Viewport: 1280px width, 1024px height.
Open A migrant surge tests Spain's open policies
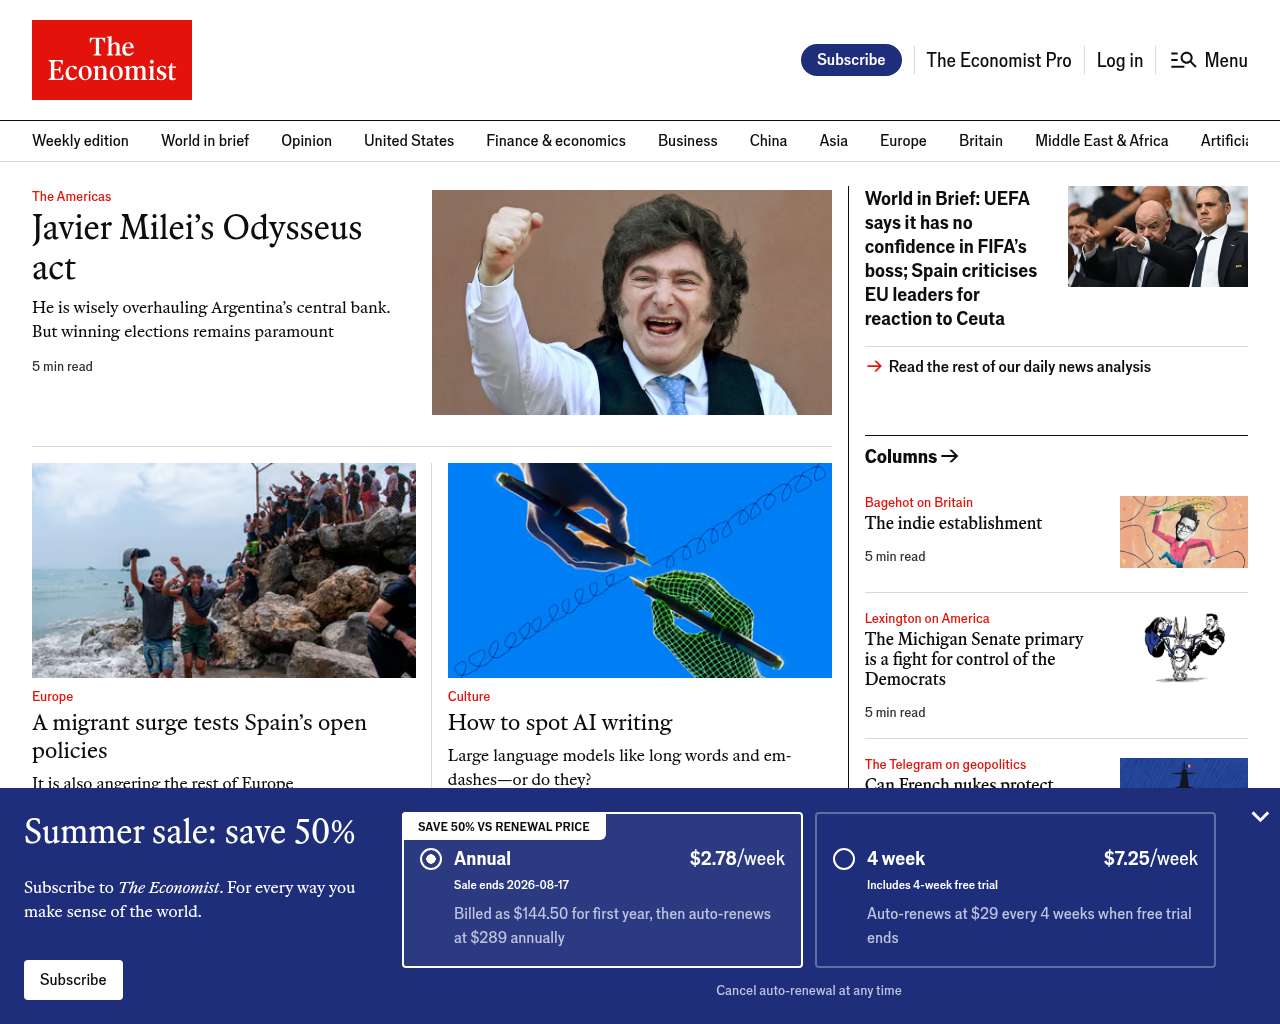(x=199, y=736)
